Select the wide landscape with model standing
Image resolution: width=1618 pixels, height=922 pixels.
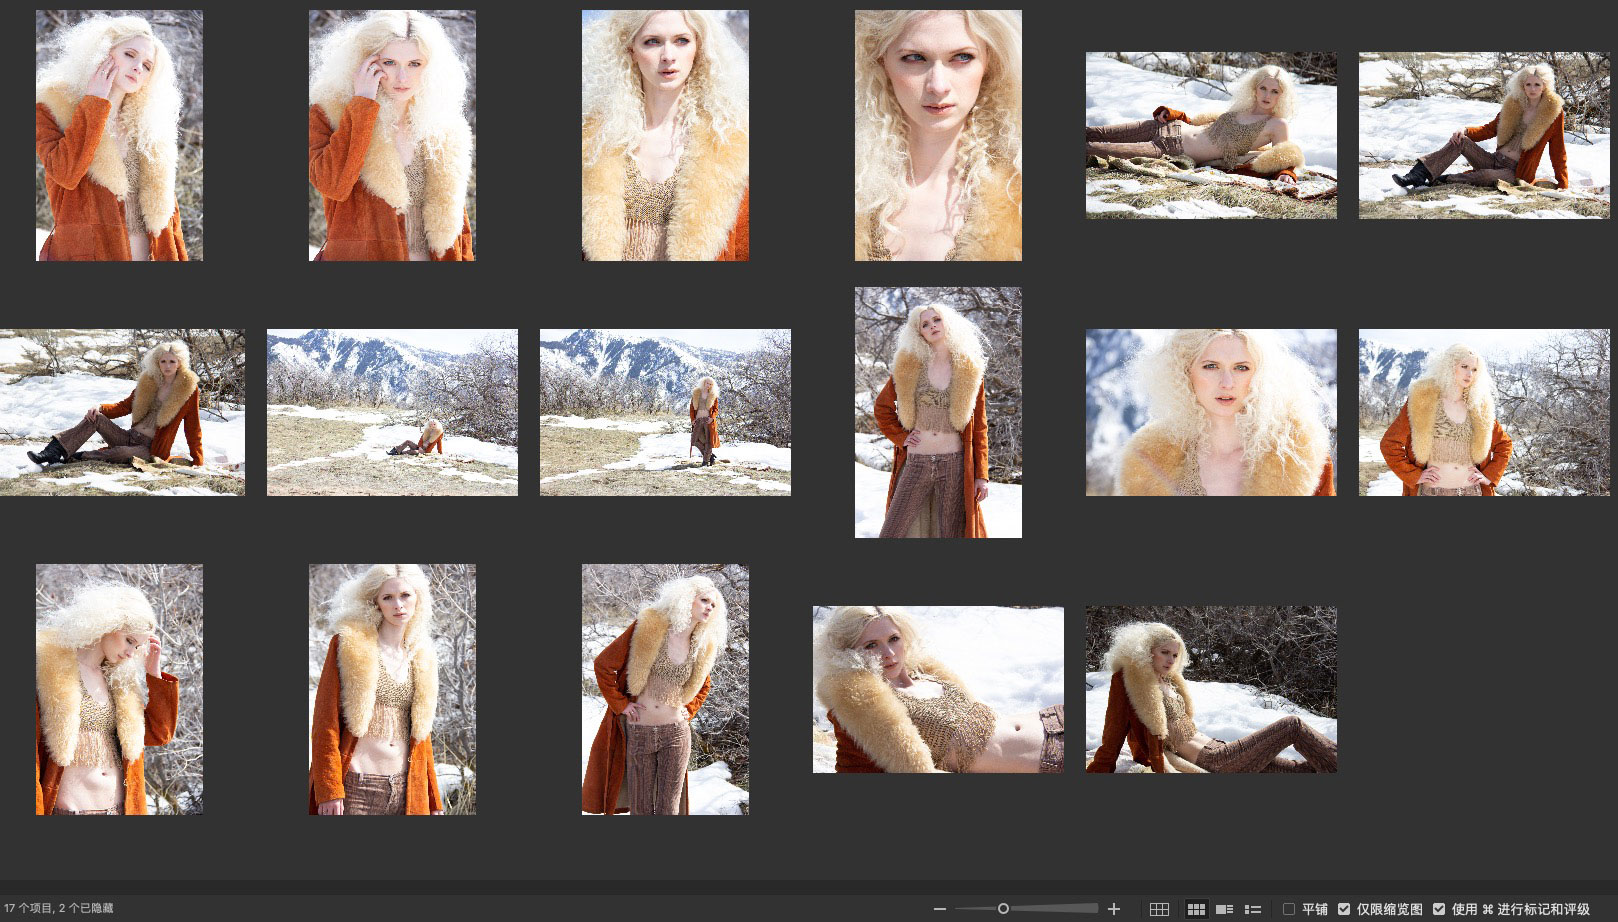[x=665, y=412]
